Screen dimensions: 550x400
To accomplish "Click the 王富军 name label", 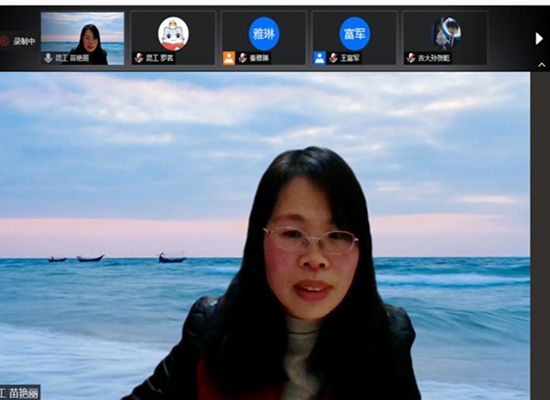I will click(x=350, y=58).
